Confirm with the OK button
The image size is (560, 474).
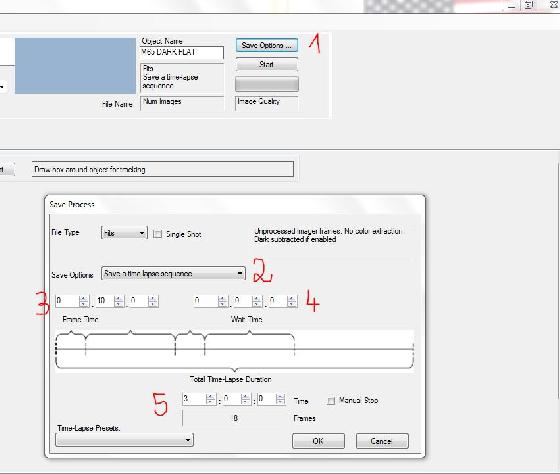pos(318,441)
